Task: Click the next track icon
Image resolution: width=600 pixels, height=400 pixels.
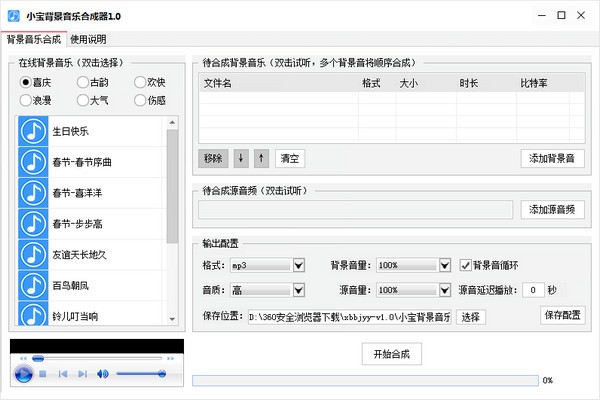Action: [81, 374]
